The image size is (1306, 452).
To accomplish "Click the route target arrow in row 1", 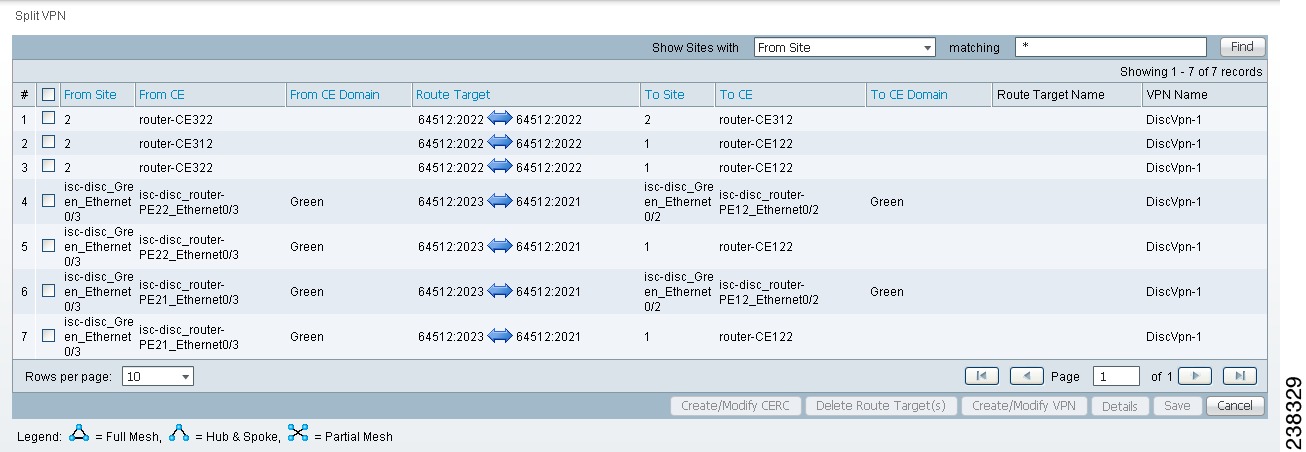I will 499,119.
